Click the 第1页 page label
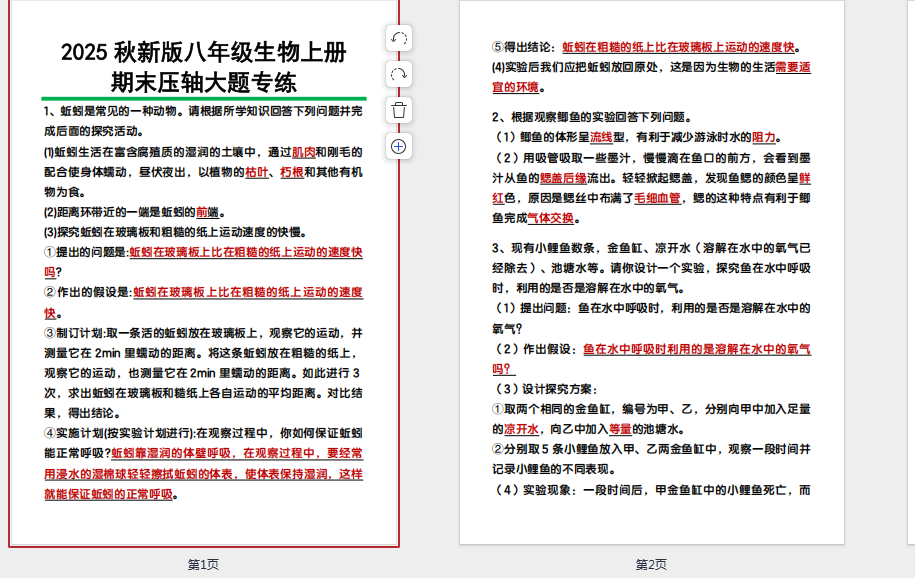 [x=204, y=565]
